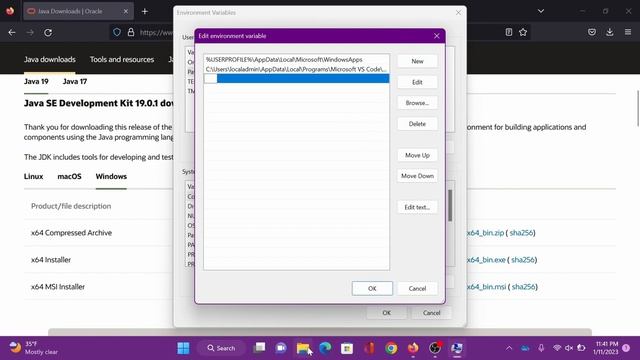Open Google Chrome from the taskbar

pos(391,348)
